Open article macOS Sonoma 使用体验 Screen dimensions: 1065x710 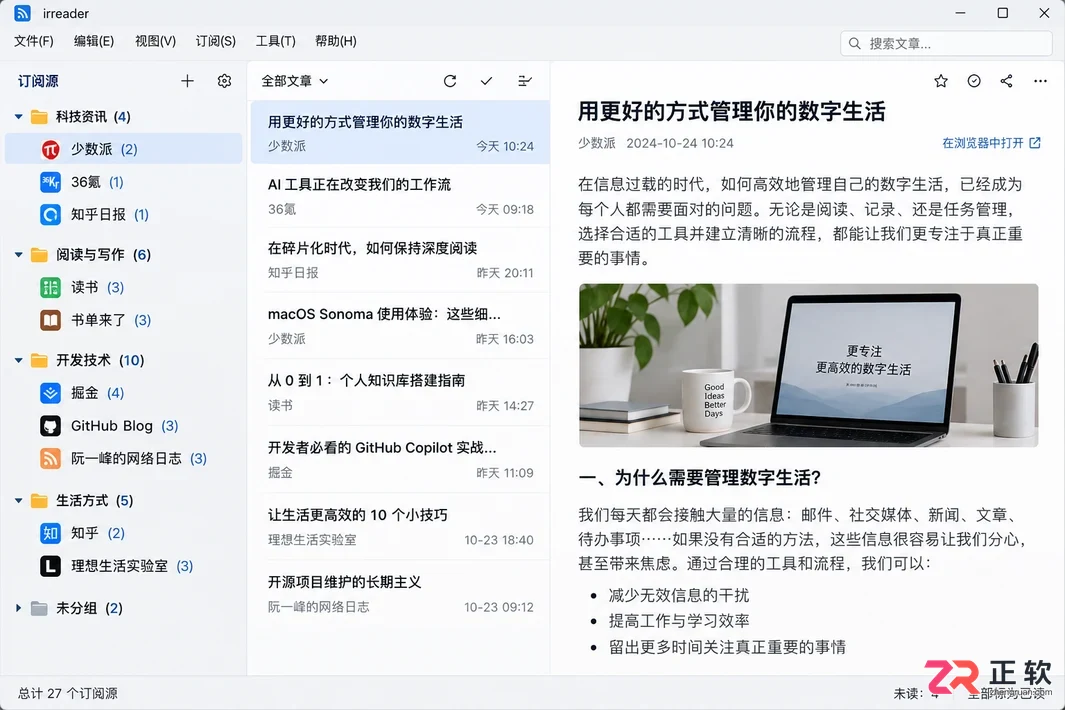(x=400, y=325)
